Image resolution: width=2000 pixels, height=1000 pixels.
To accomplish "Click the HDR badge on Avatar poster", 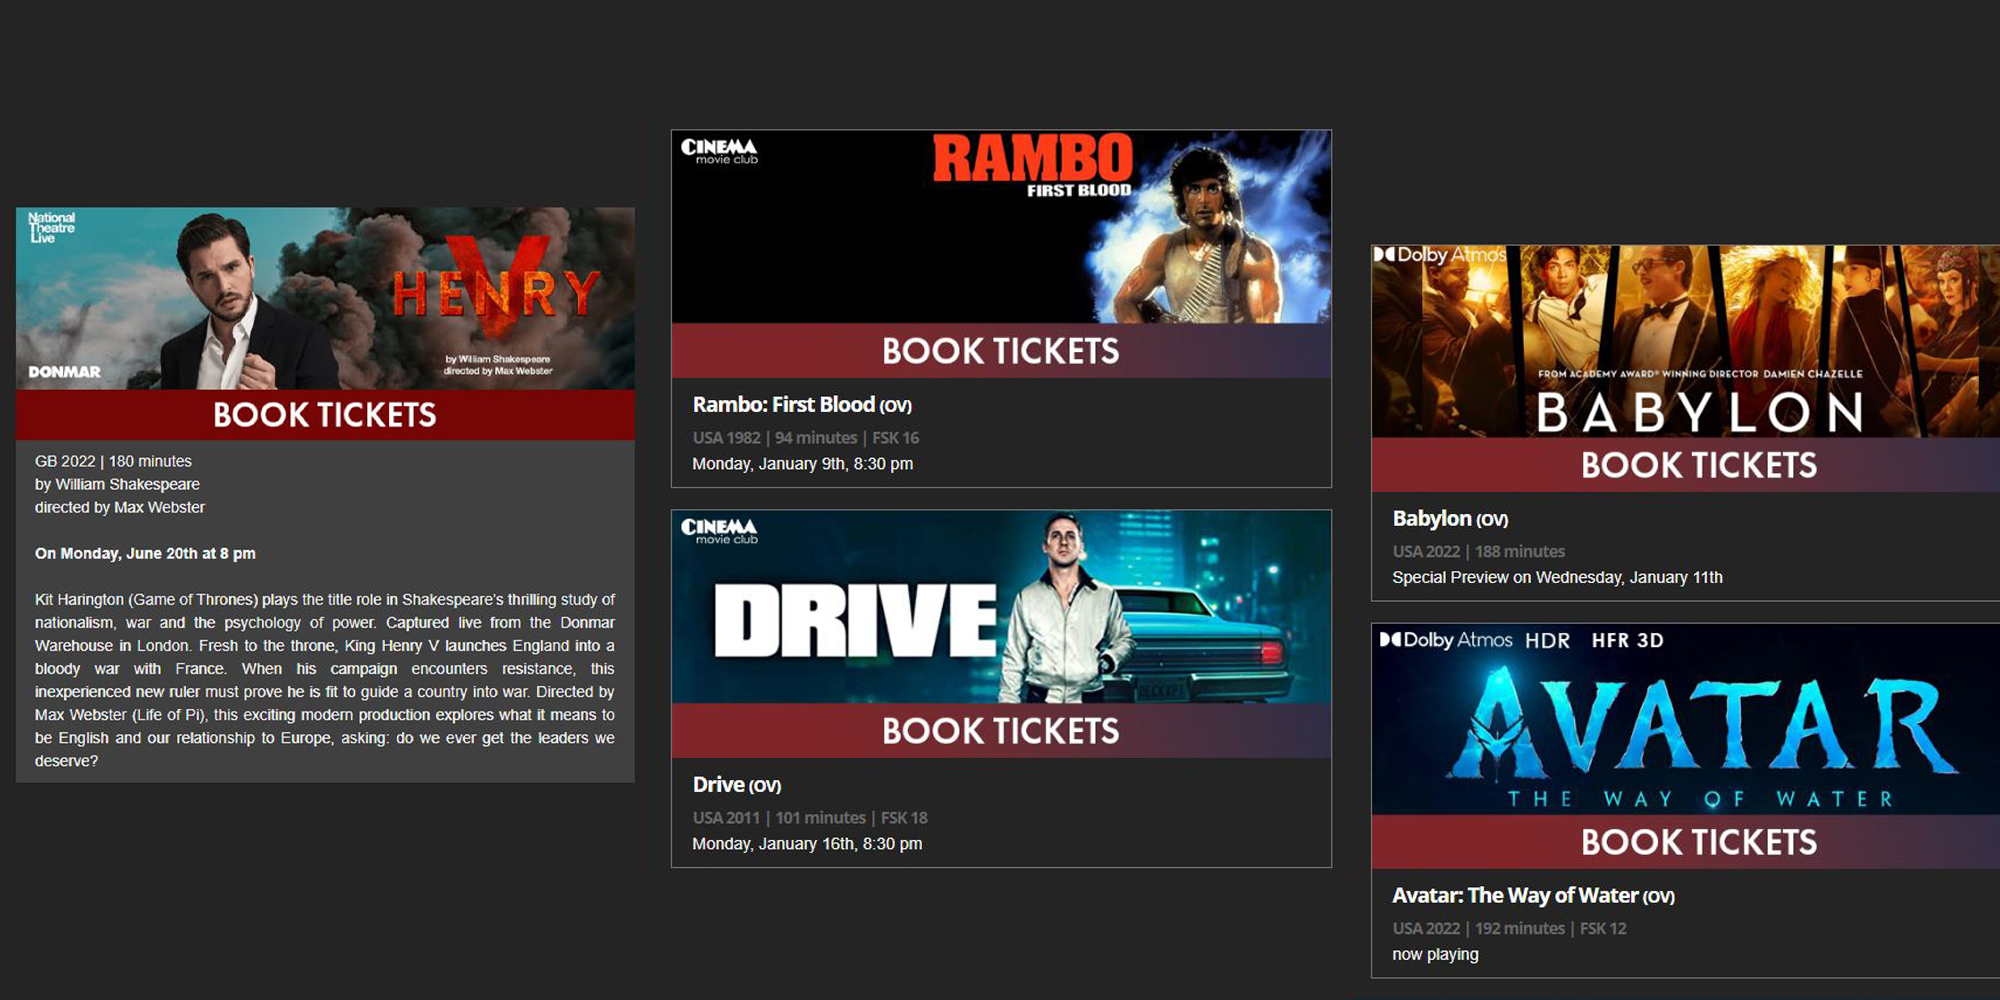I will click(1547, 641).
